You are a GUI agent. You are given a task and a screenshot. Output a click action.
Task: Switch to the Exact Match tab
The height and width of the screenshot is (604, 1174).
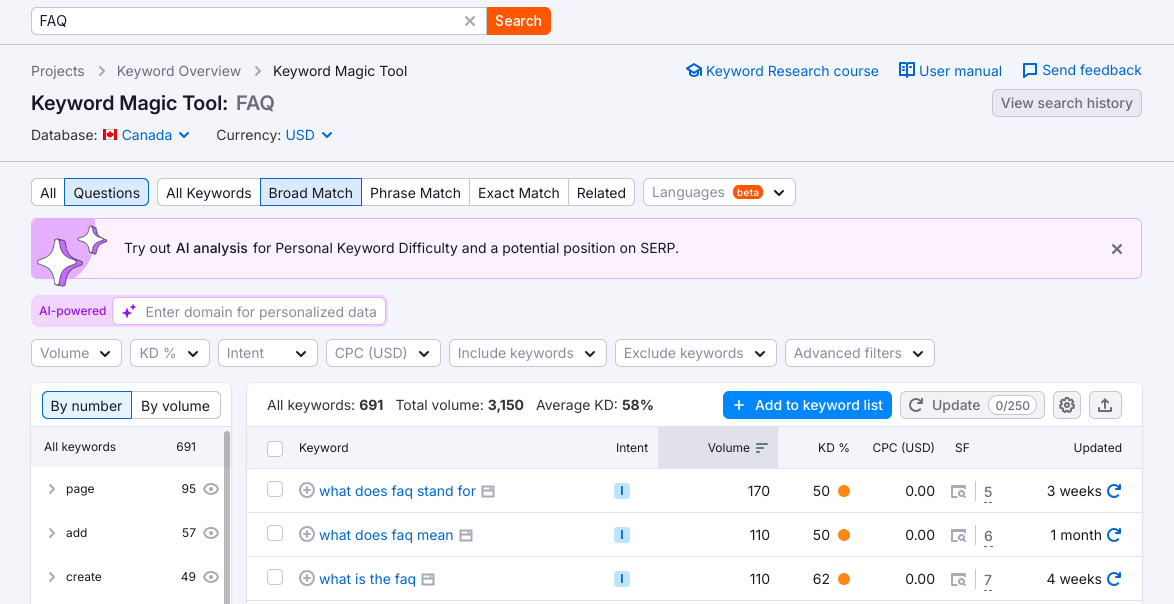[518, 192]
